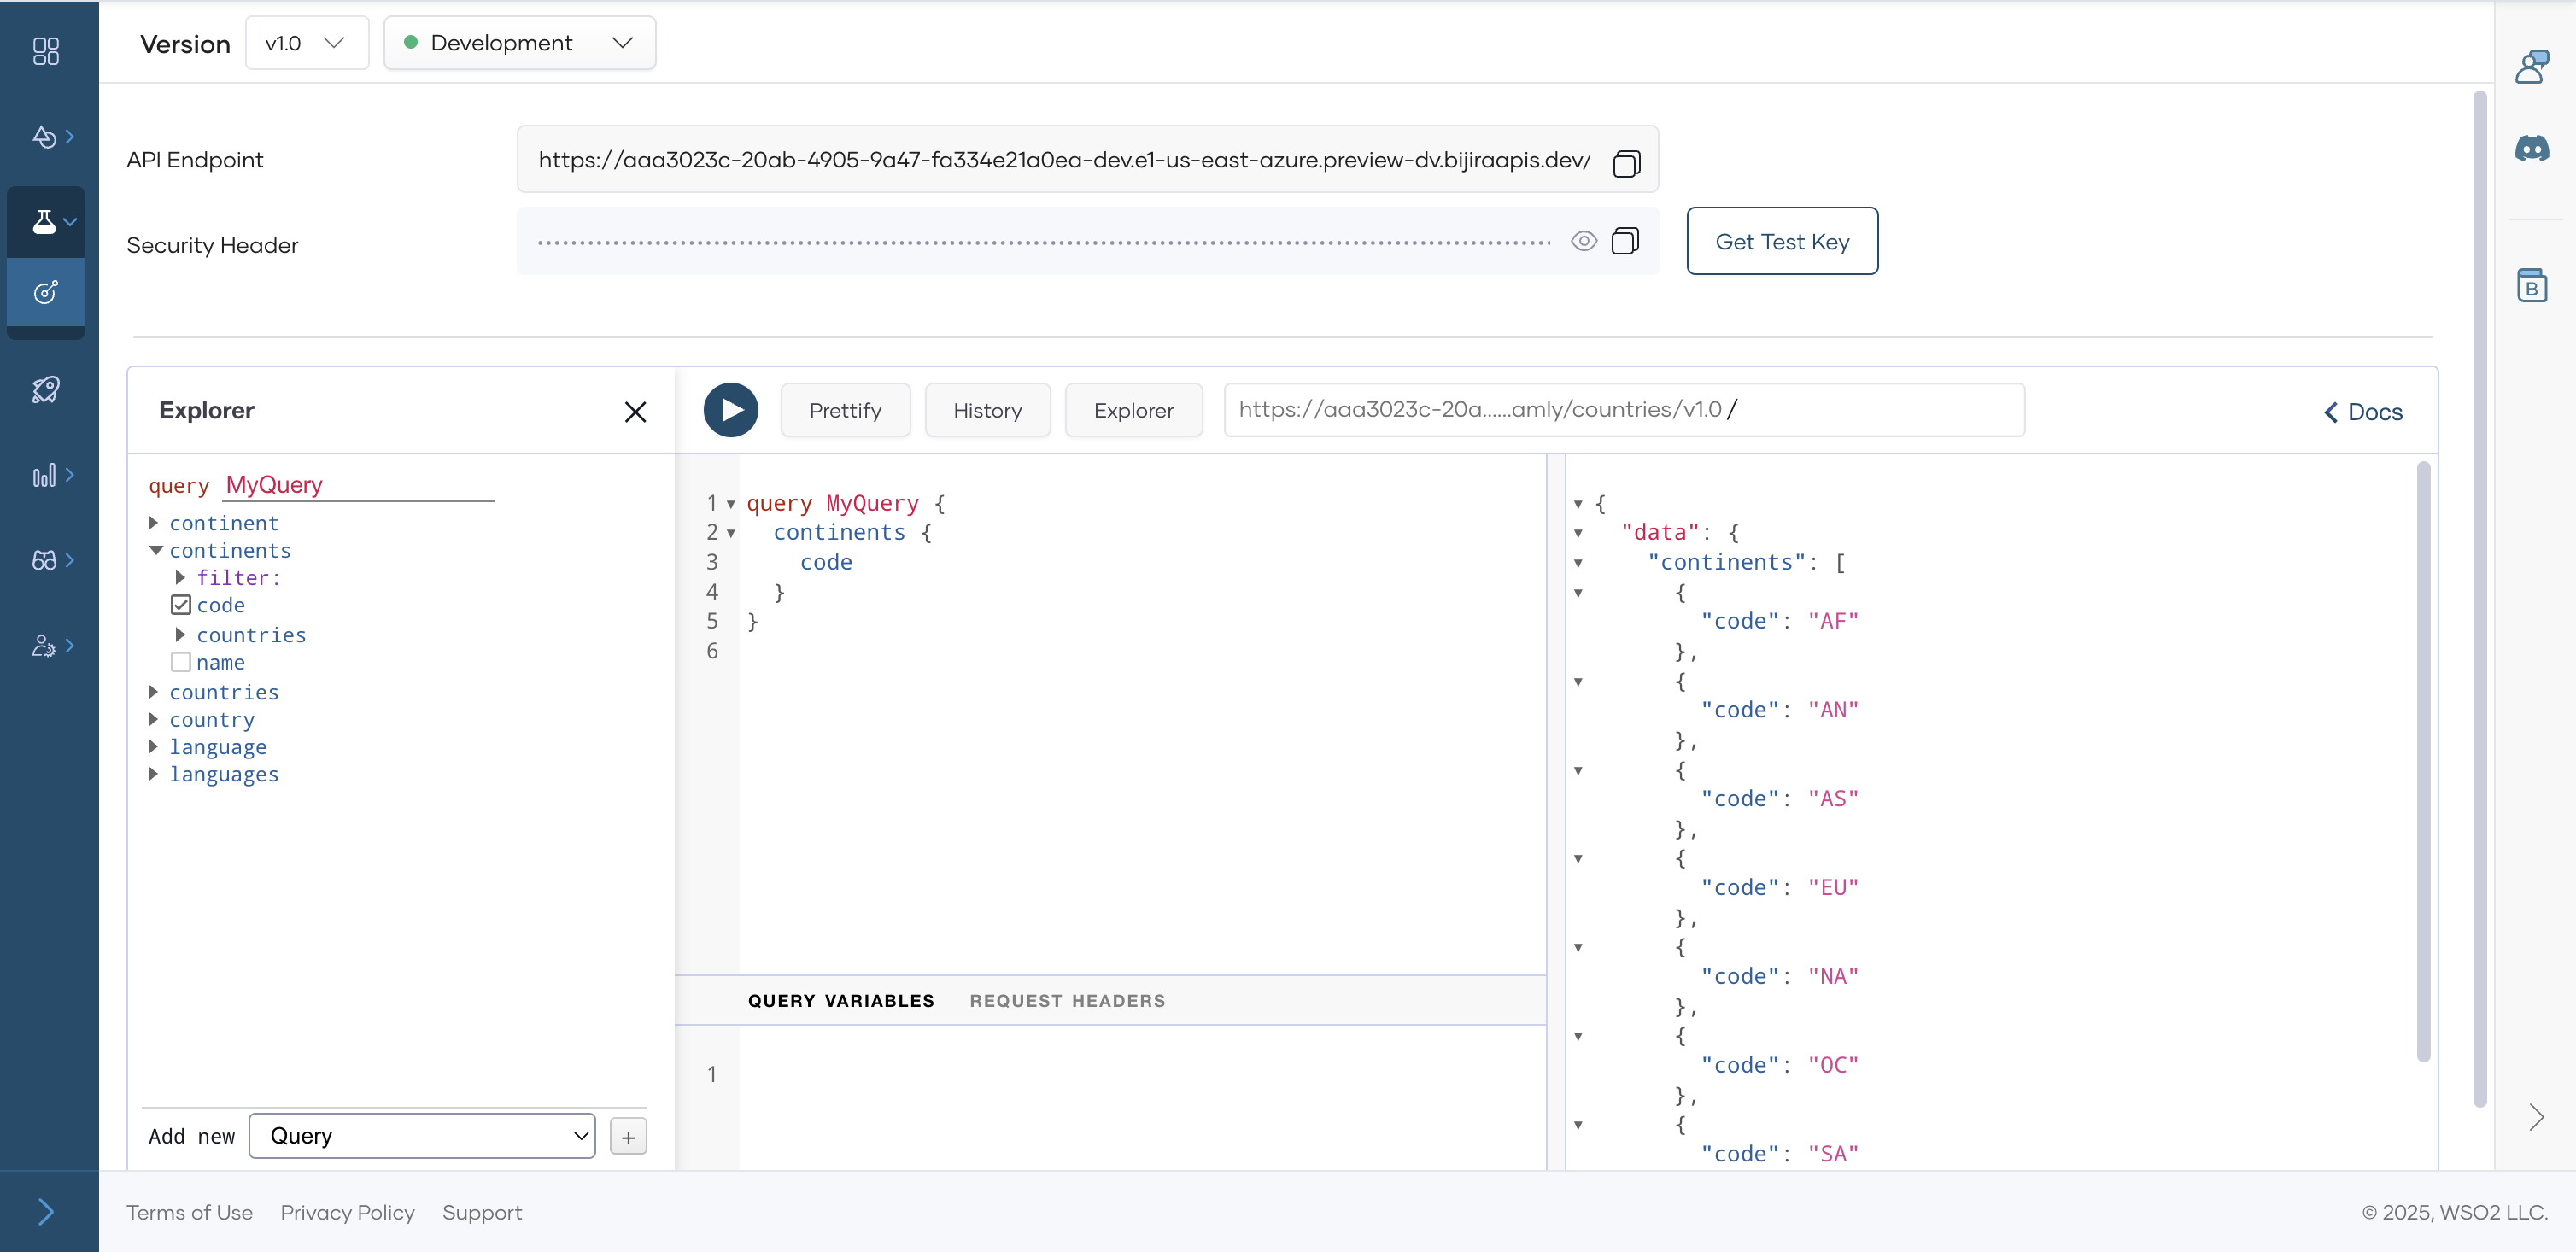This screenshot has height=1252, width=2576.
Task: Close the Explorer panel
Action: point(634,412)
